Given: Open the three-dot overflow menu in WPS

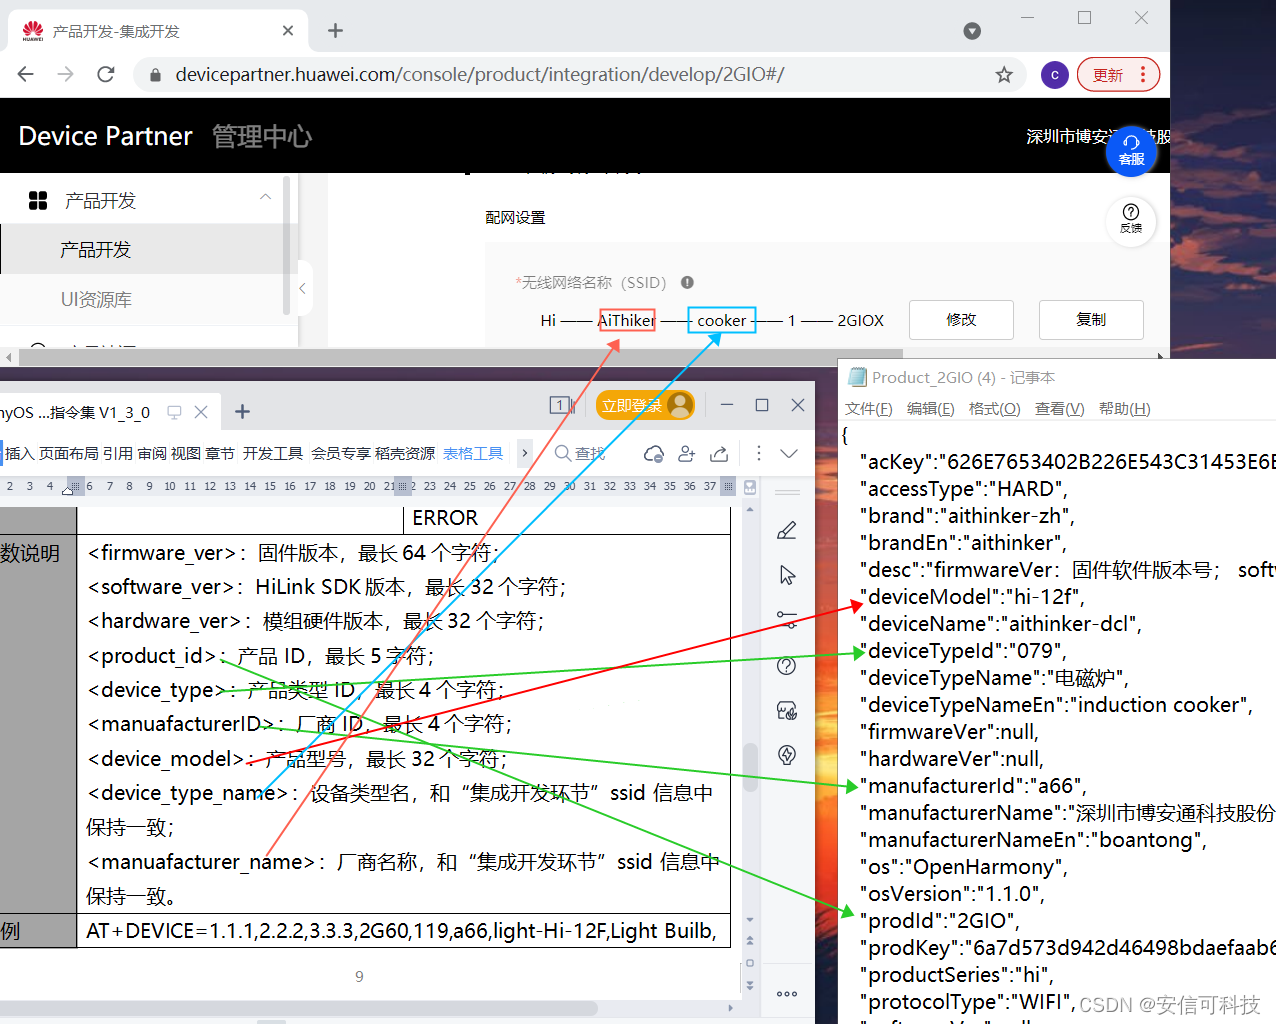Looking at the screenshot, I should click(759, 453).
